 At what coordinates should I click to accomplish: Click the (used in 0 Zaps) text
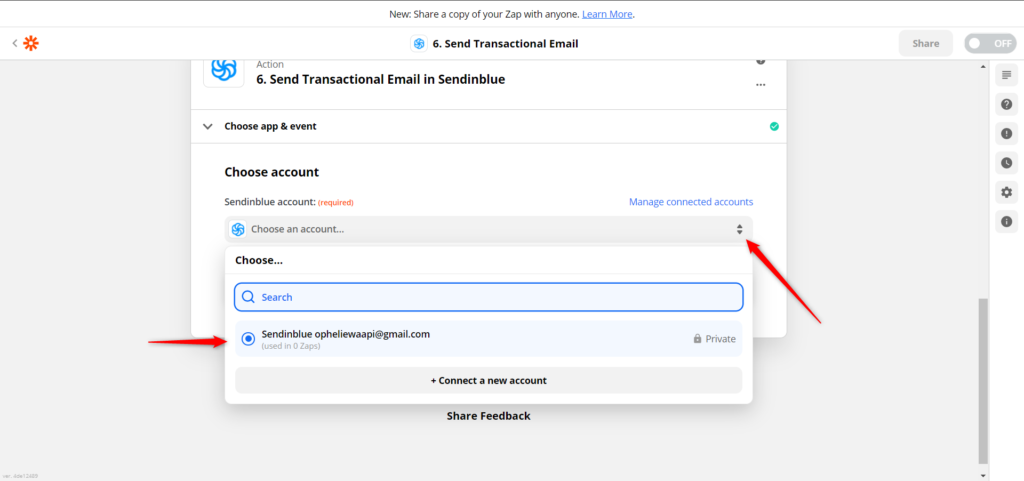[x=291, y=346]
